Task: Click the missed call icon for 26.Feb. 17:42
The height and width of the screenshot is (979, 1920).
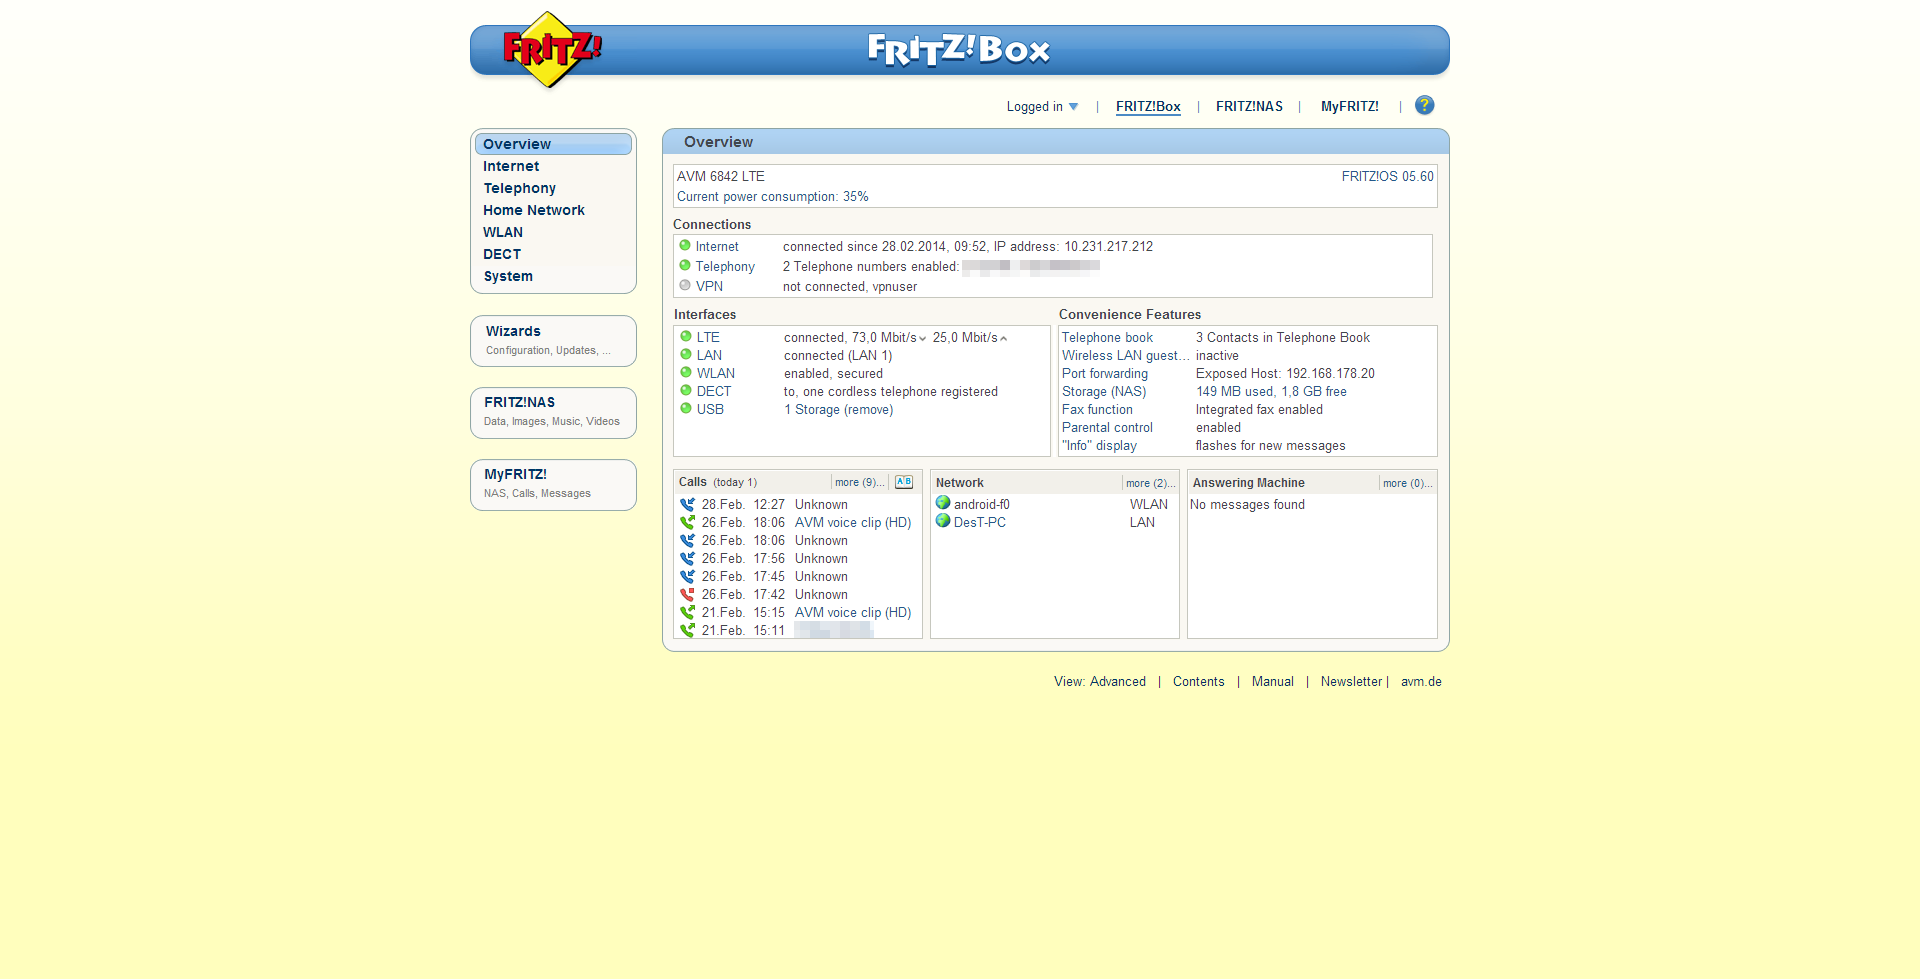Action: click(x=687, y=595)
